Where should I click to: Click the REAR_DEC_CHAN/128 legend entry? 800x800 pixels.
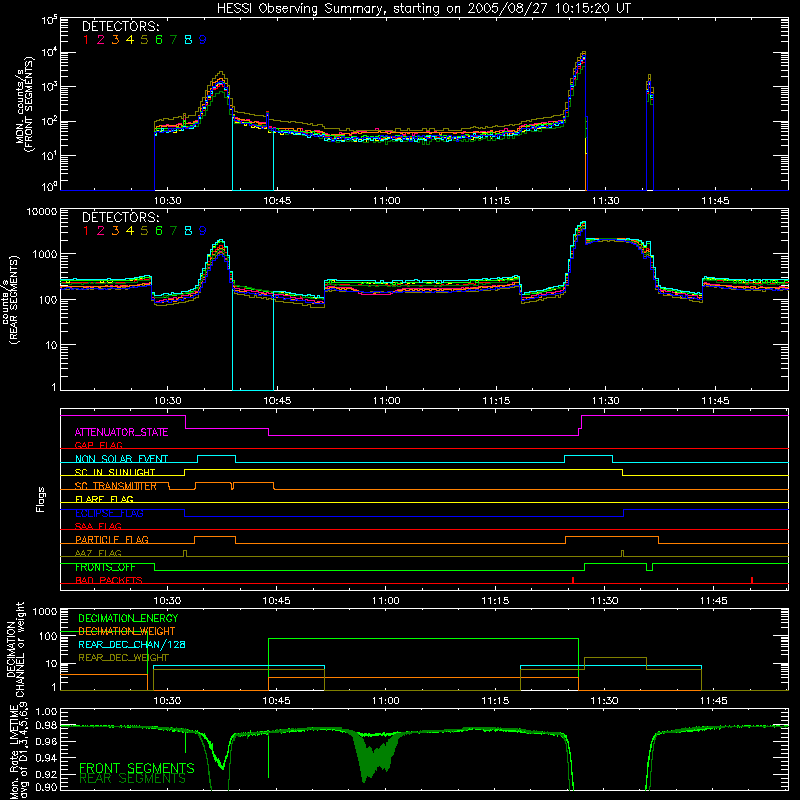click(x=132, y=644)
